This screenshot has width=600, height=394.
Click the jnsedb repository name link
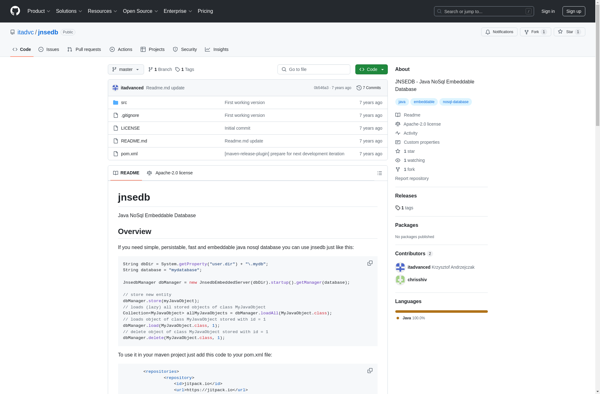point(48,32)
